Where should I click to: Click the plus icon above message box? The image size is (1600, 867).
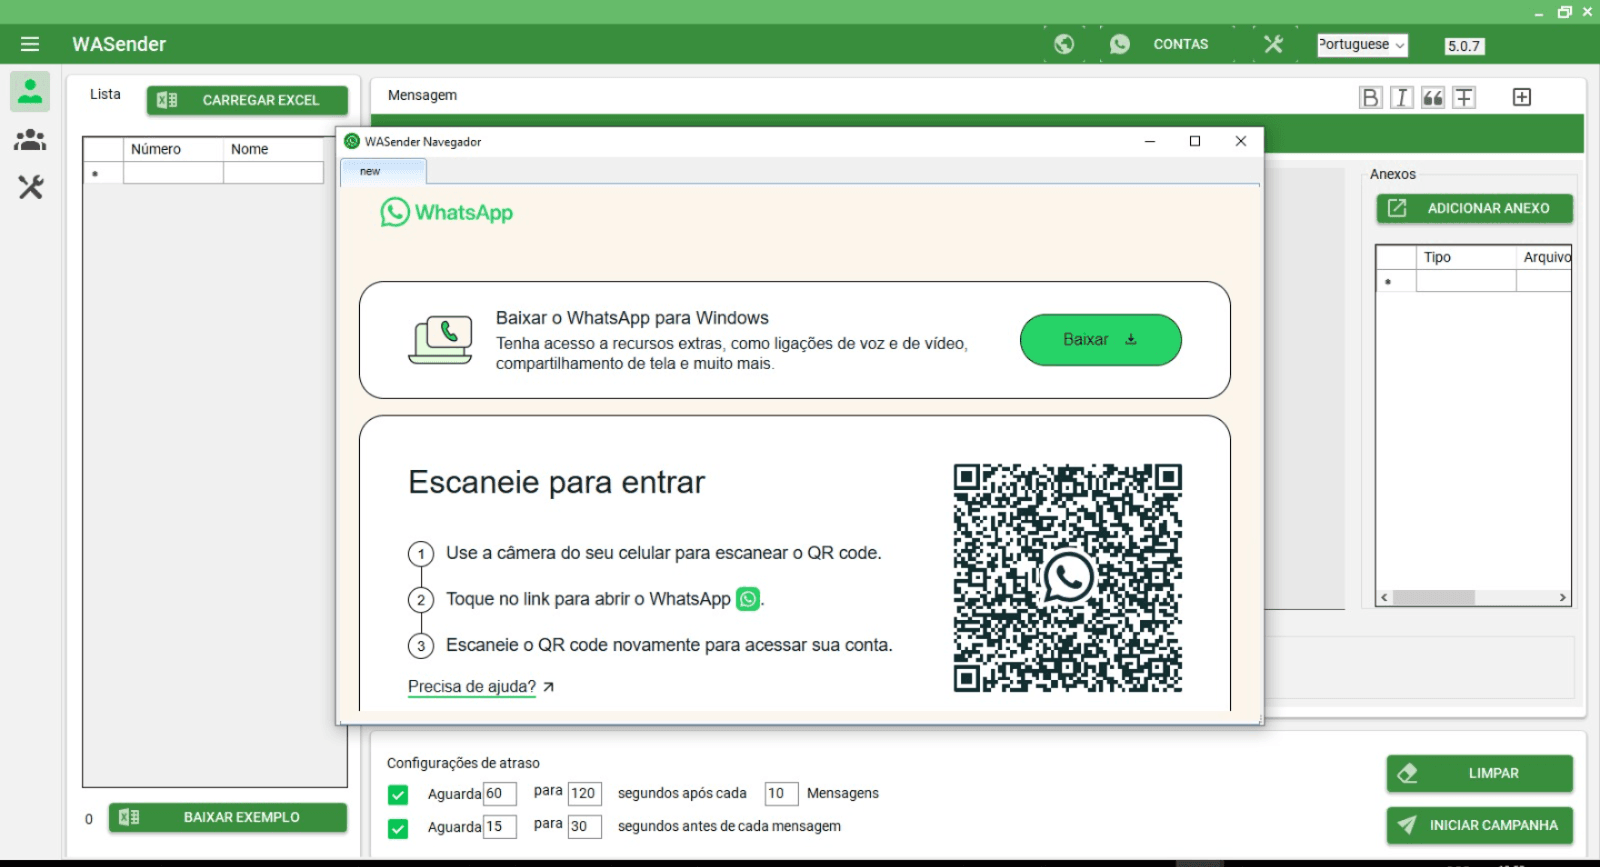click(1522, 97)
